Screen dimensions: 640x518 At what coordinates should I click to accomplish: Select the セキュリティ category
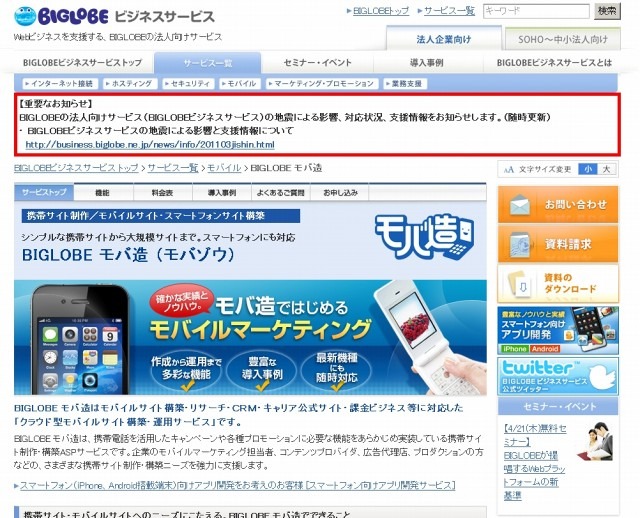pyautogui.click(x=188, y=84)
